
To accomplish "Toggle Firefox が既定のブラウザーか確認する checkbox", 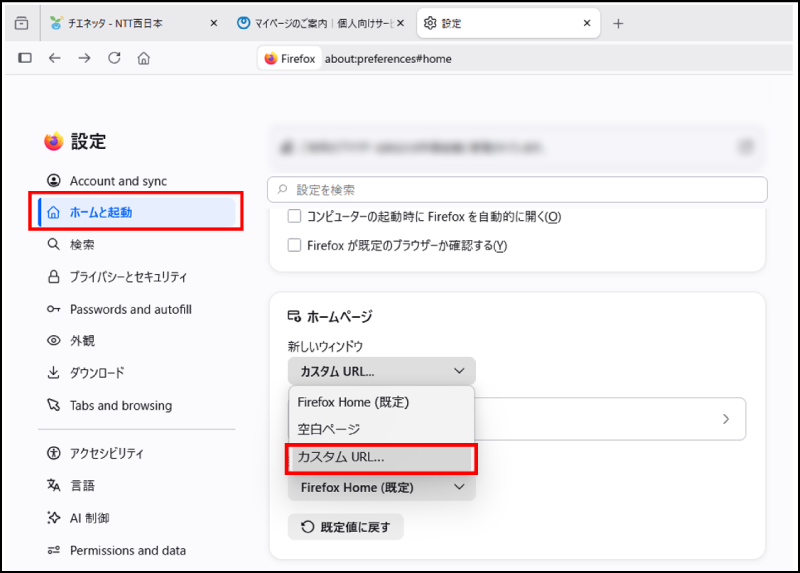I will 294,245.
